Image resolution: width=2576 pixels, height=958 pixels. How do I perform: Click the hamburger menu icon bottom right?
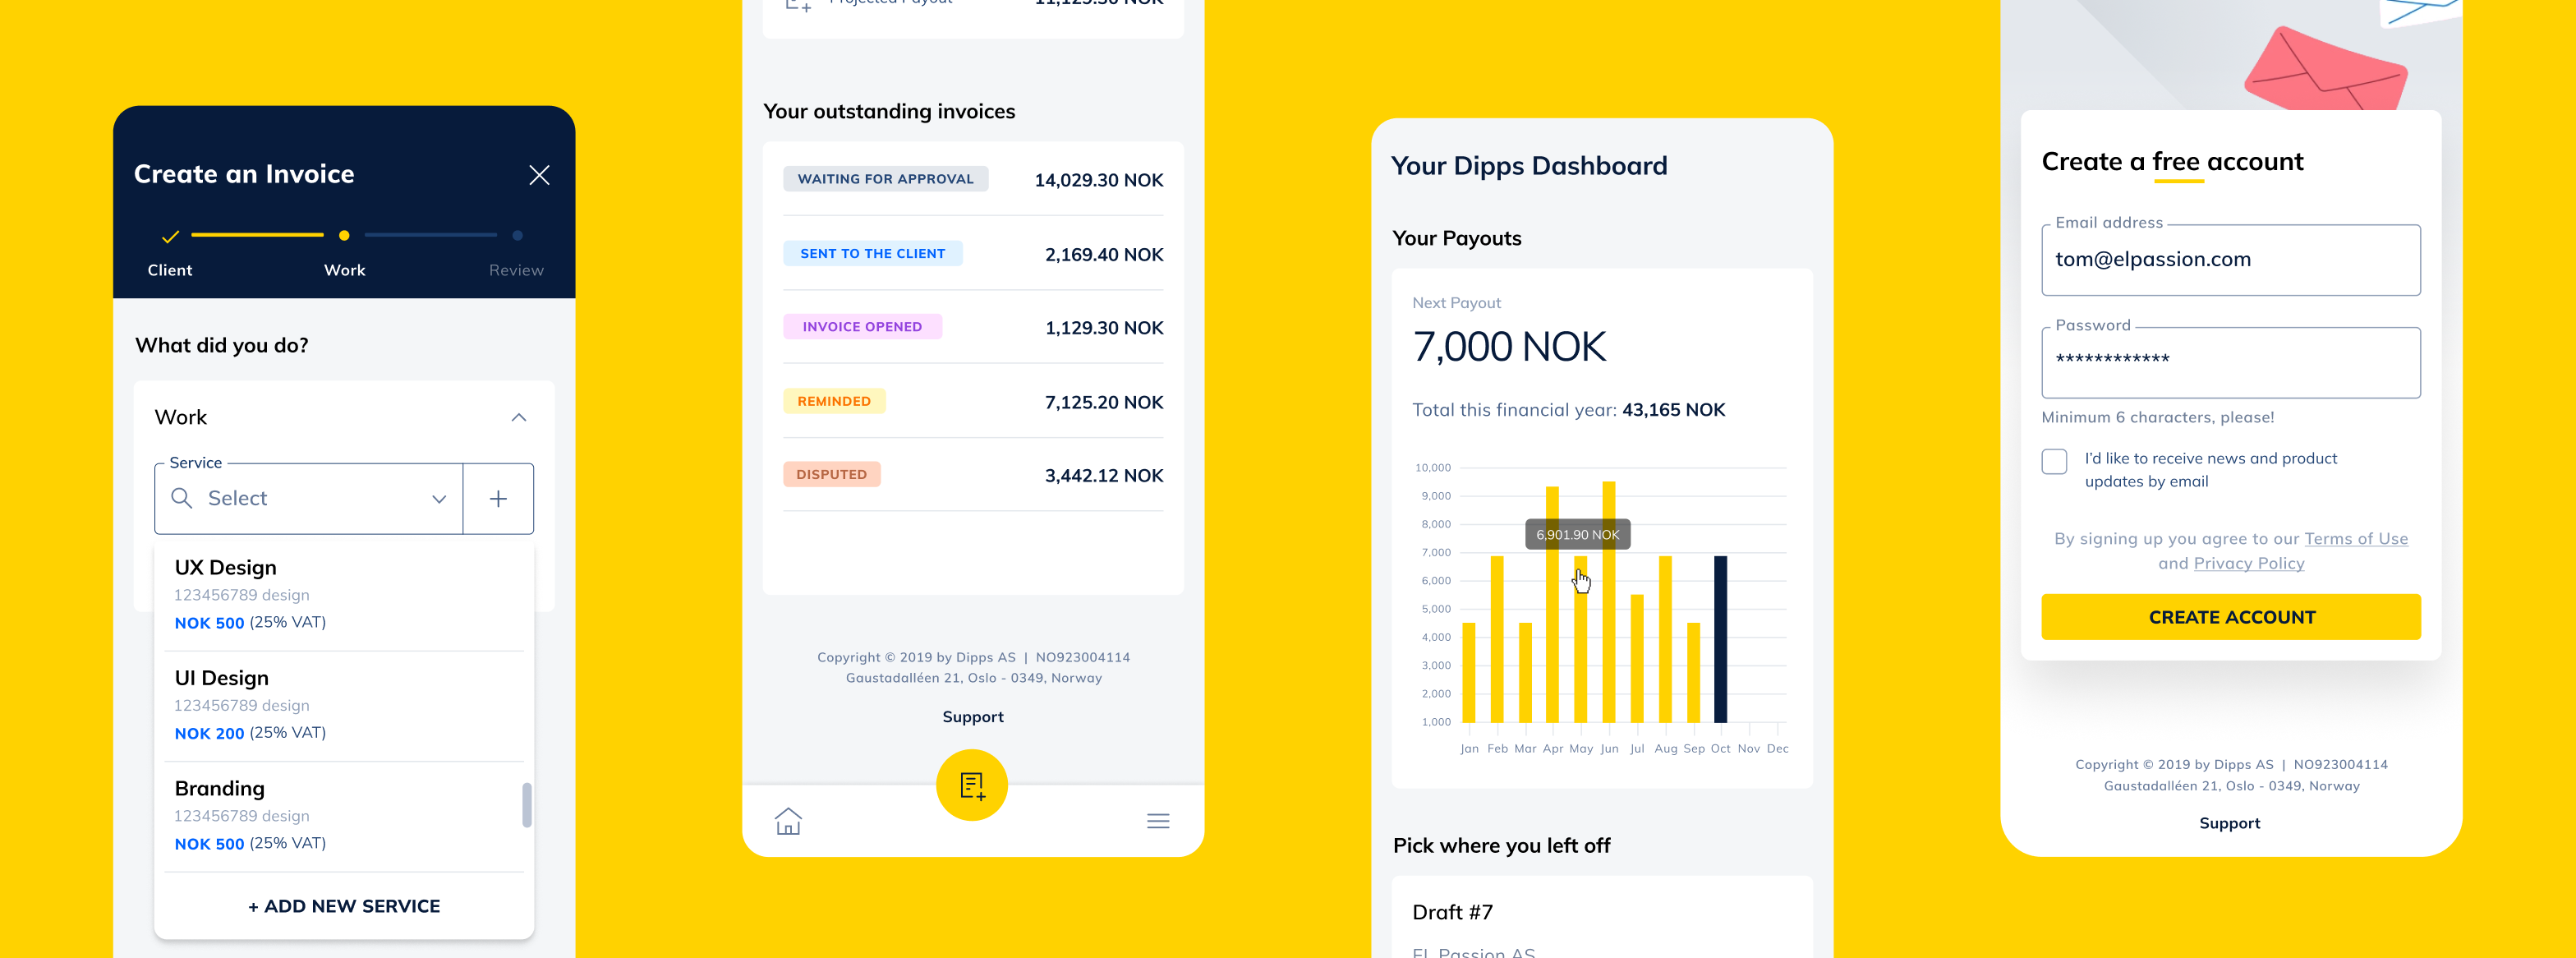pyautogui.click(x=1158, y=822)
